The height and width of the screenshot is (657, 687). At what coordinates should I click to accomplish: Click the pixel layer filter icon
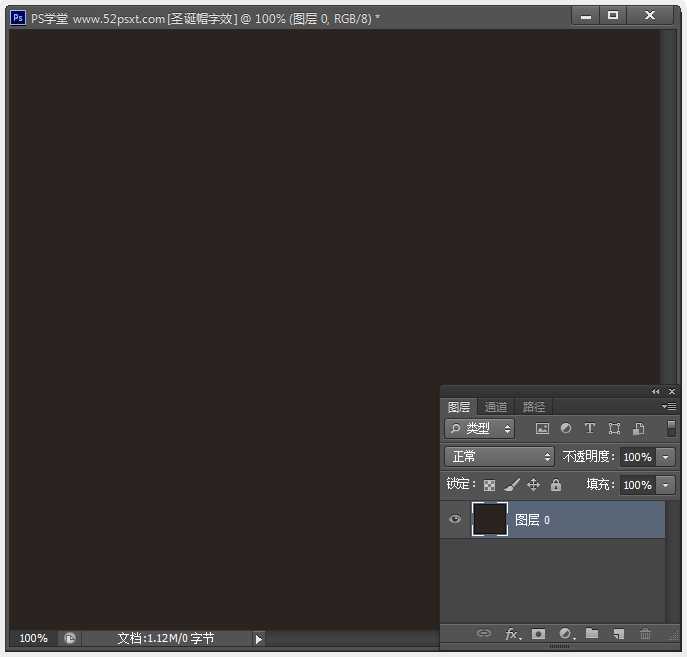tap(542, 428)
